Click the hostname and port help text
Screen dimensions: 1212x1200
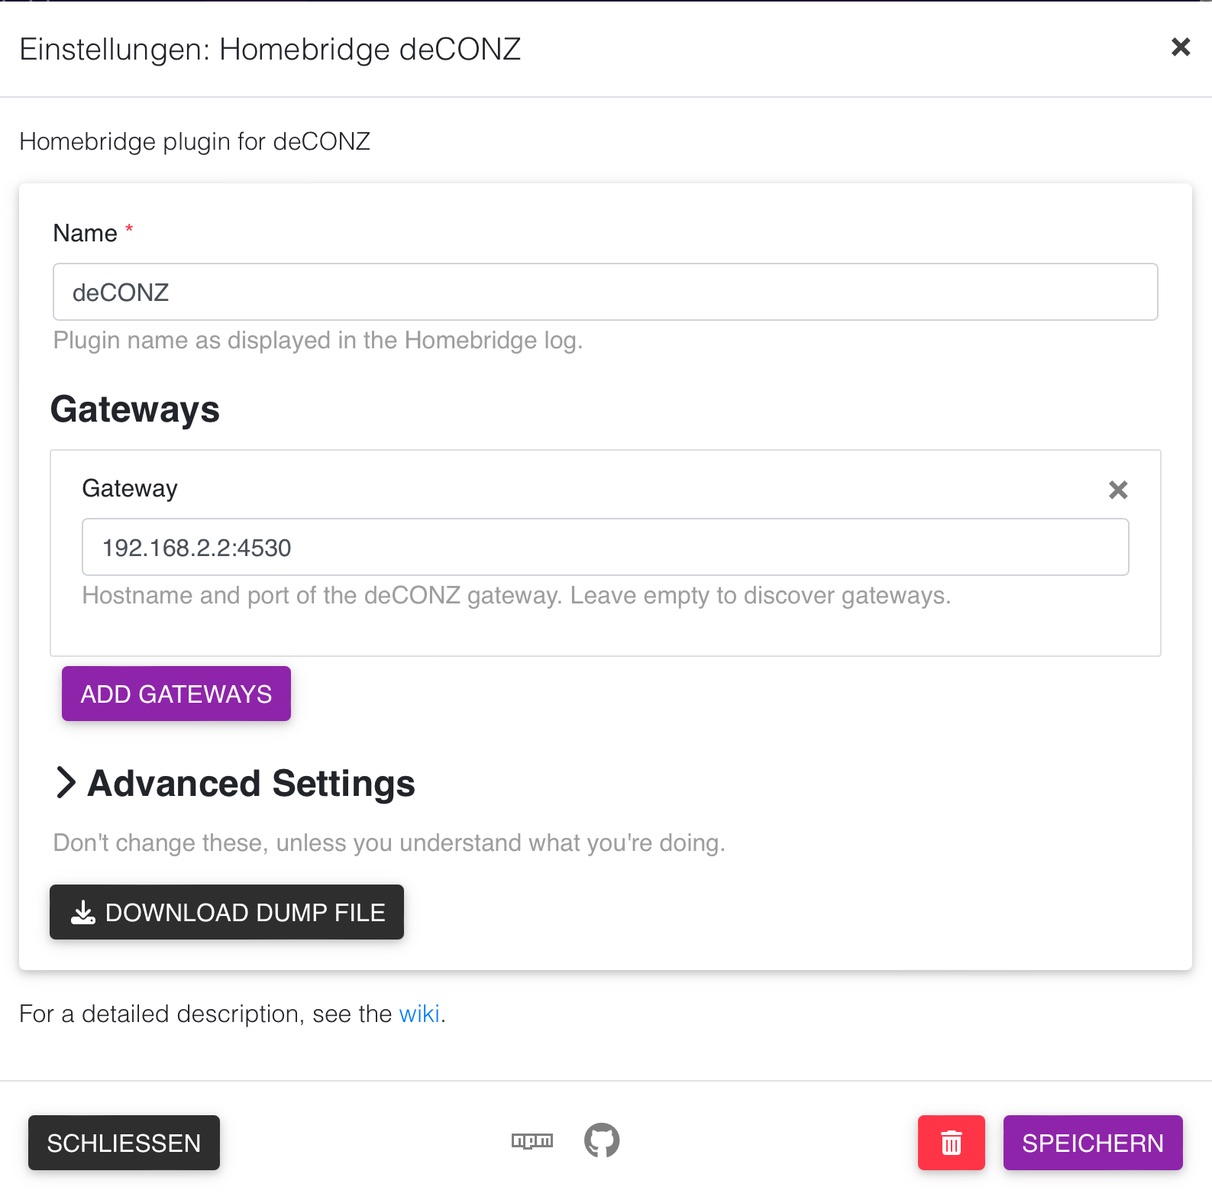516,596
